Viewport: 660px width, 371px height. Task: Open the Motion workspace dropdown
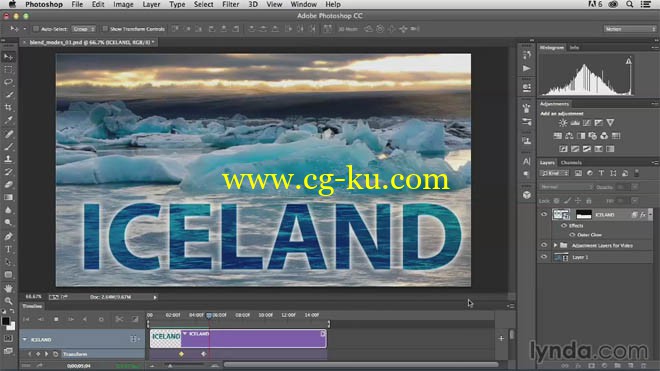tap(630, 29)
